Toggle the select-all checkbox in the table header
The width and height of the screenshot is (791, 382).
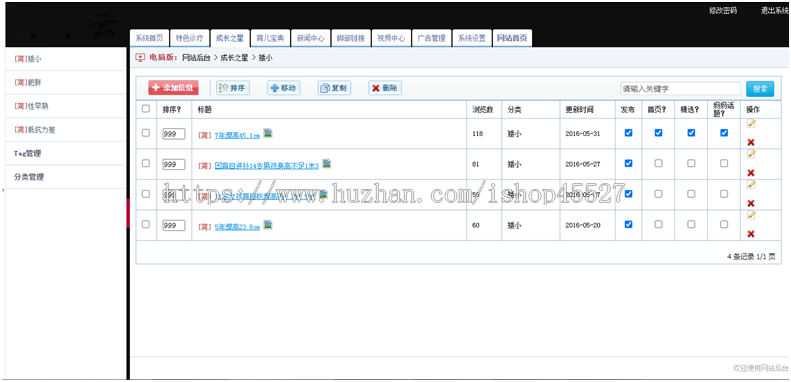pos(146,108)
